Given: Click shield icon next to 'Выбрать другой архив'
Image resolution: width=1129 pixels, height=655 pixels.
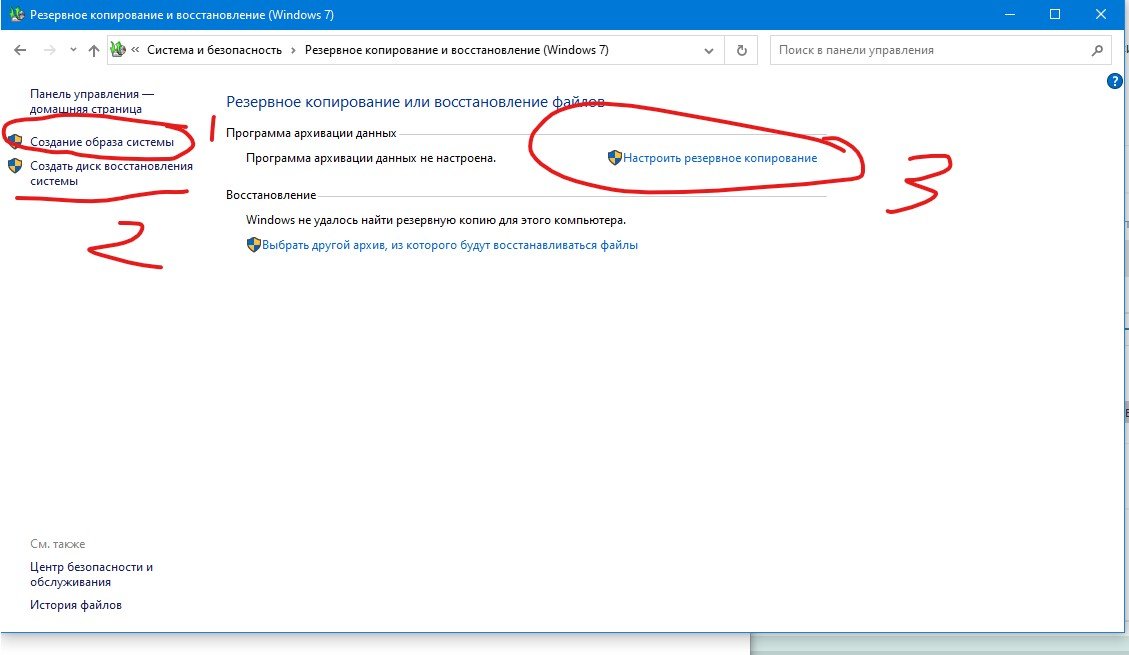Looking at the screenshot, I should pos(253,245).
